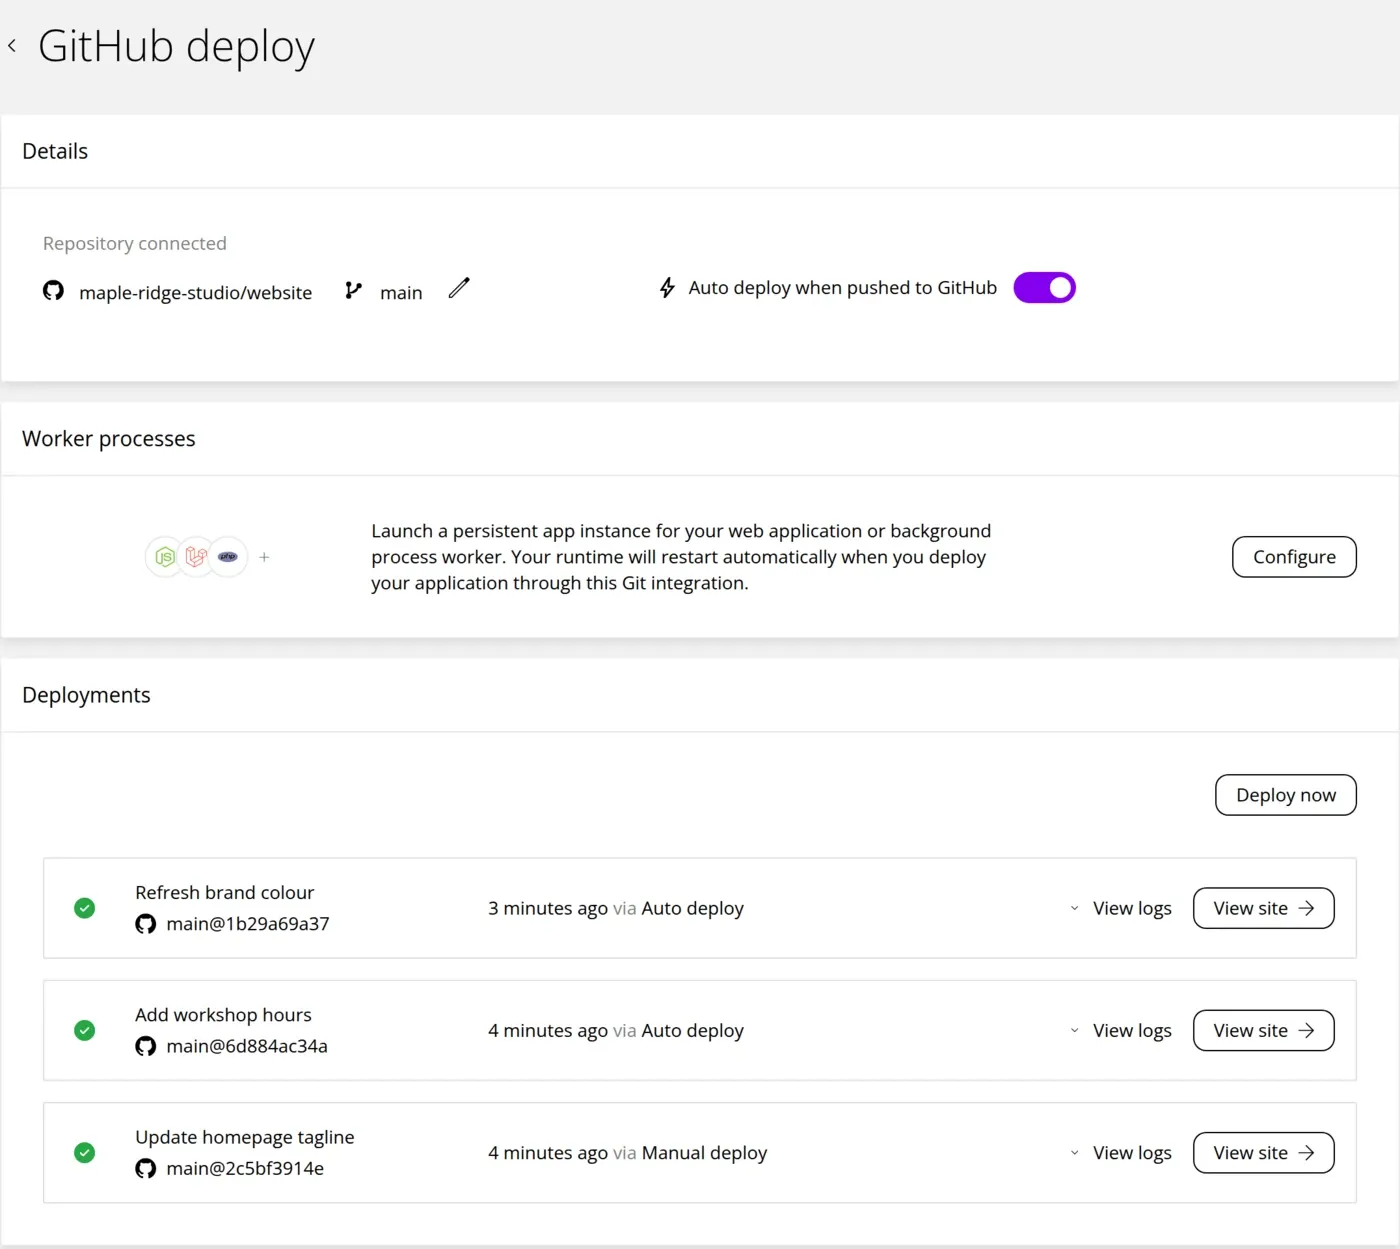This screenshot has width=1400, height=1249.
Task: Click the Repository connected label
Action: 135,243
